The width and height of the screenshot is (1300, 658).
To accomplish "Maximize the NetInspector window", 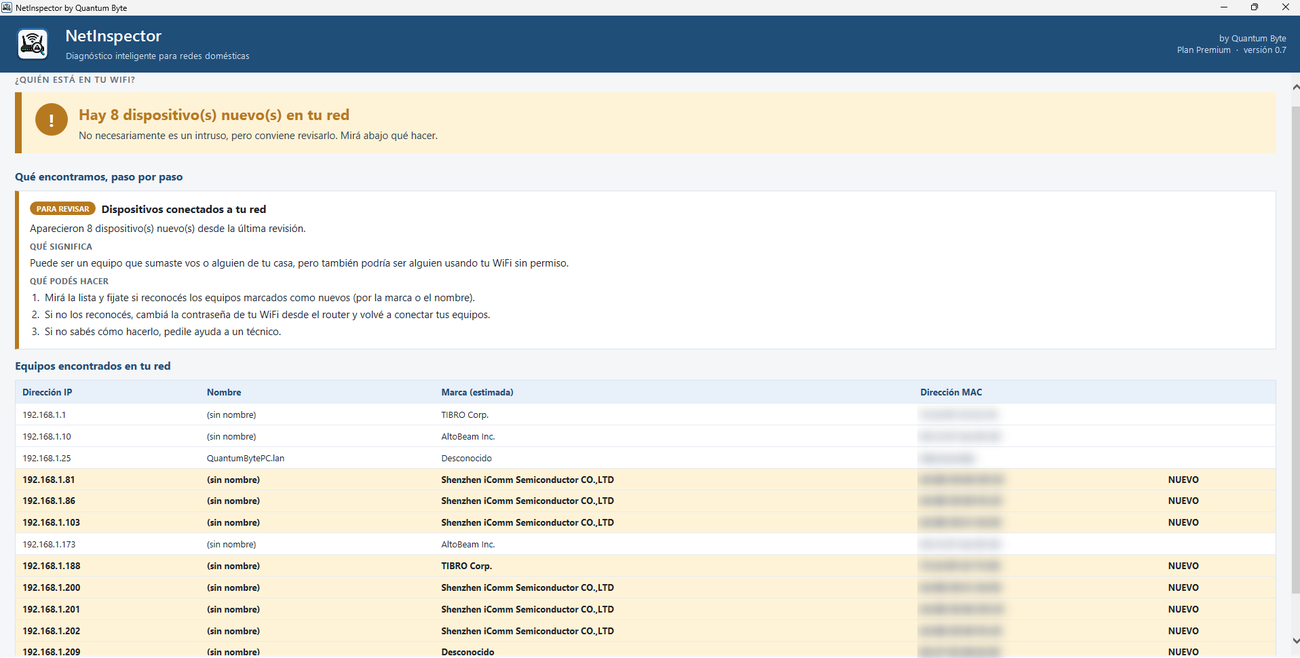I will [x=1254, y=7].
